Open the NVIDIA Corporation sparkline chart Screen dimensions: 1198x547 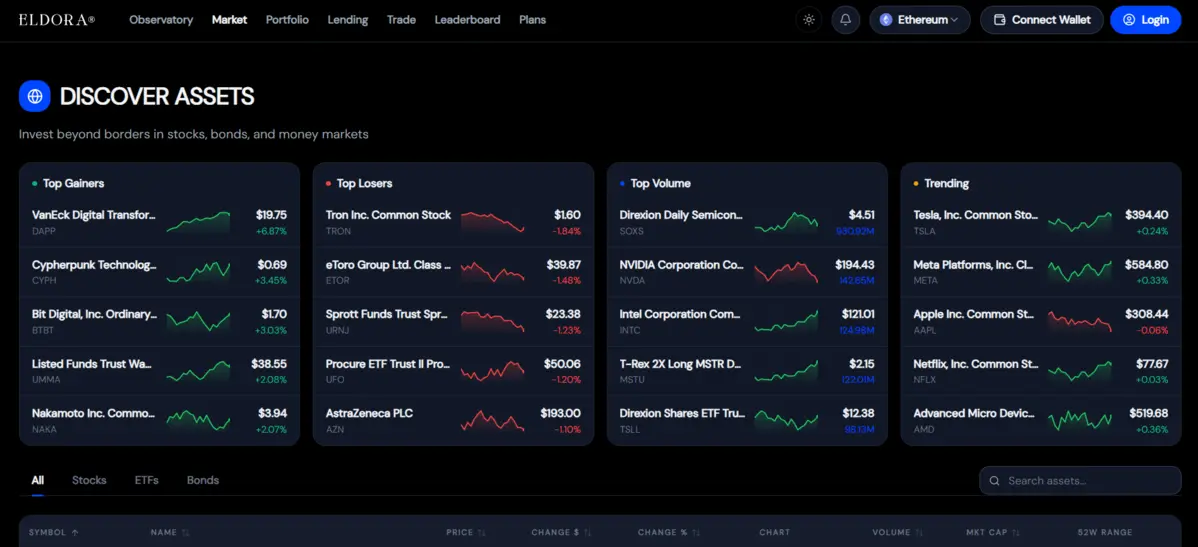(786, 272)
